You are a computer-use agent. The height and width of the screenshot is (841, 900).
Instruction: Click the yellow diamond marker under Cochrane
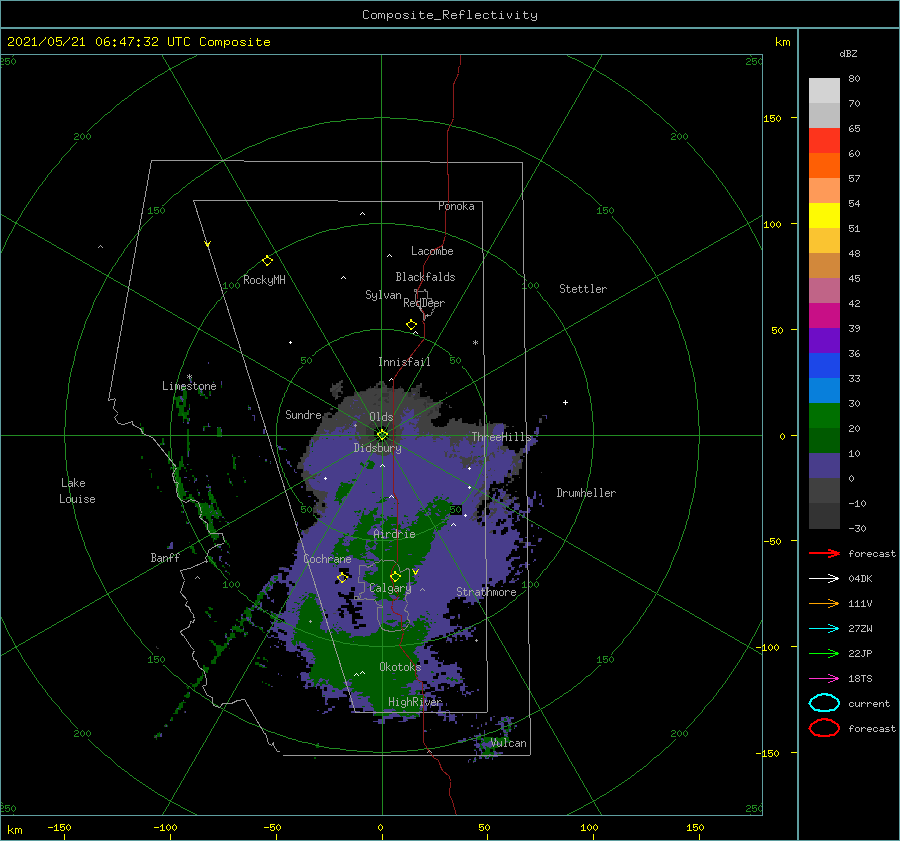[x=343, y=577]
